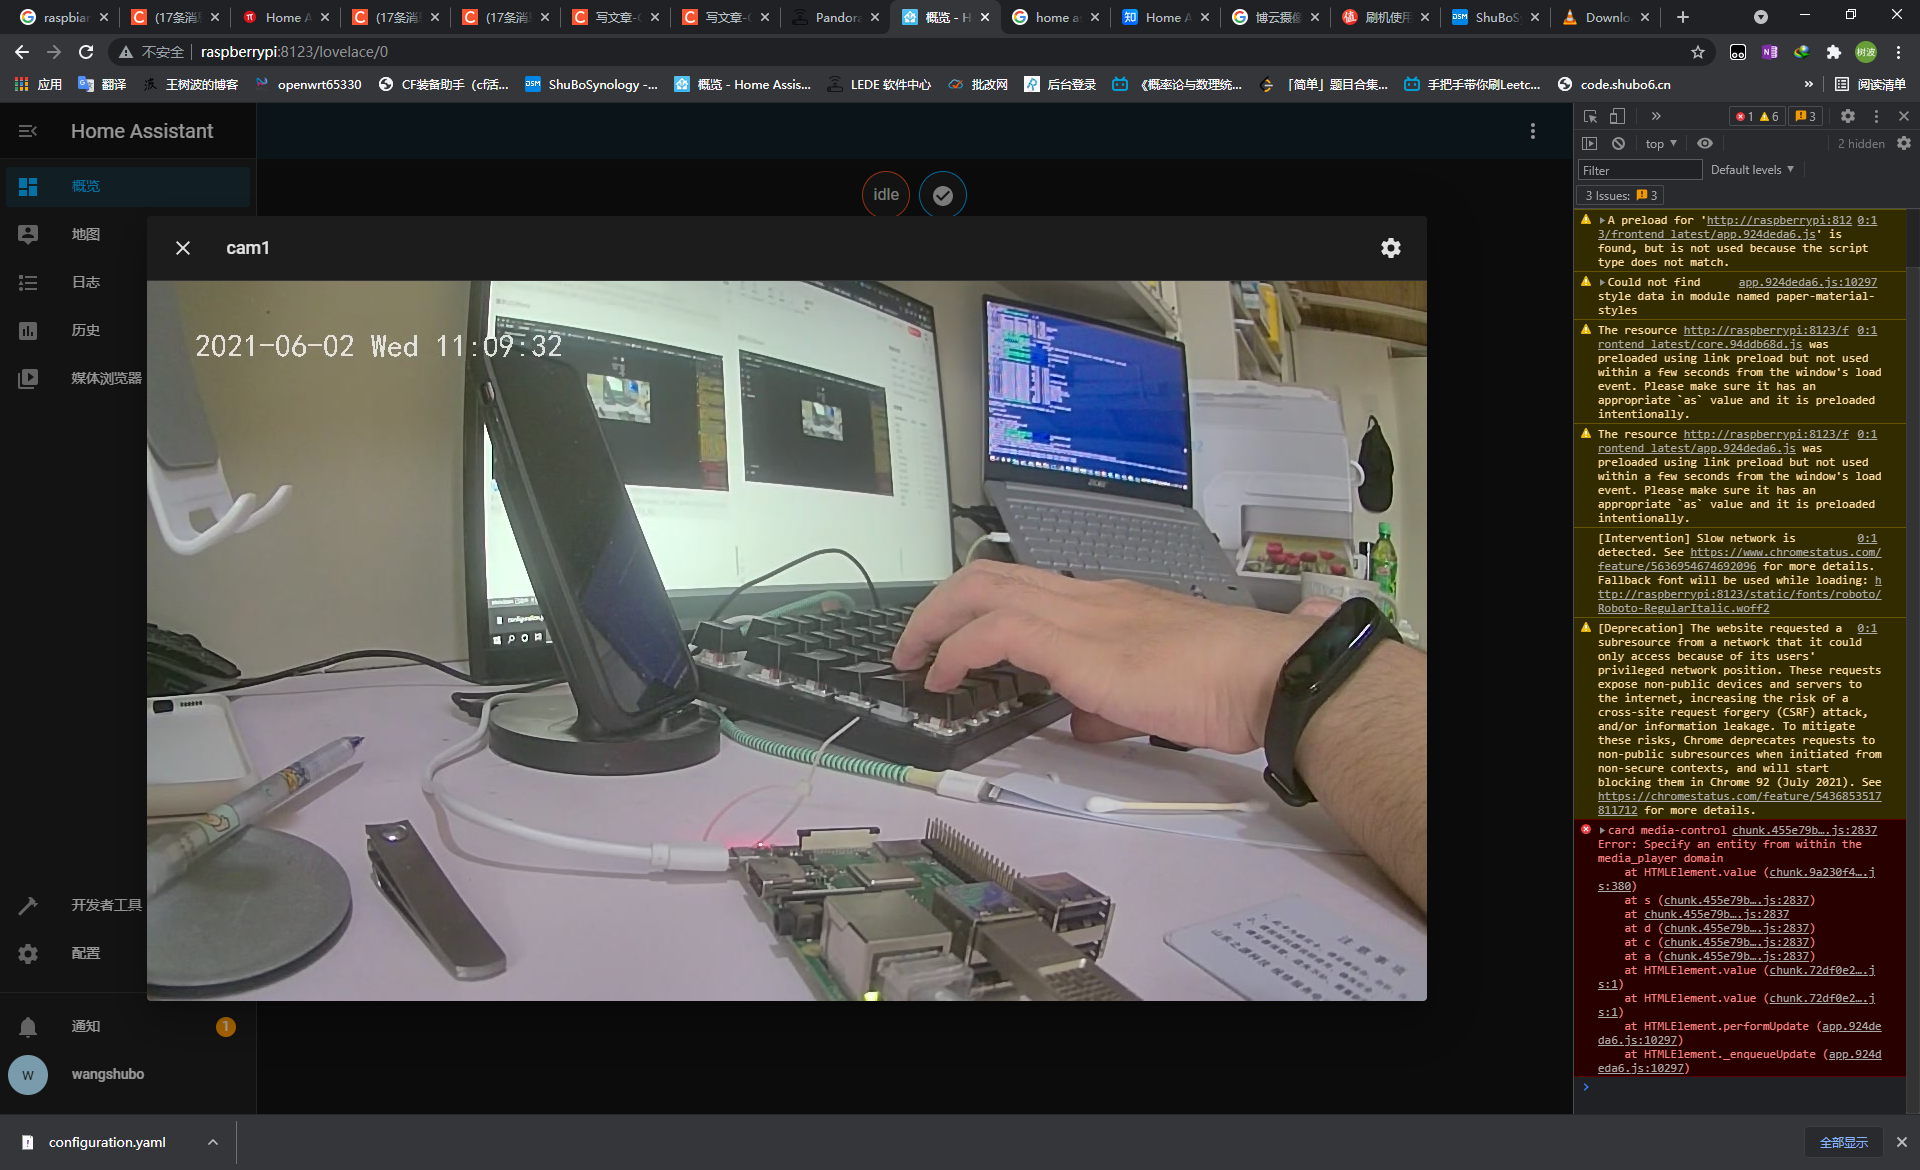Expand more DevTools tabs chevron
The image size is (1920, 1170).
1656,116
